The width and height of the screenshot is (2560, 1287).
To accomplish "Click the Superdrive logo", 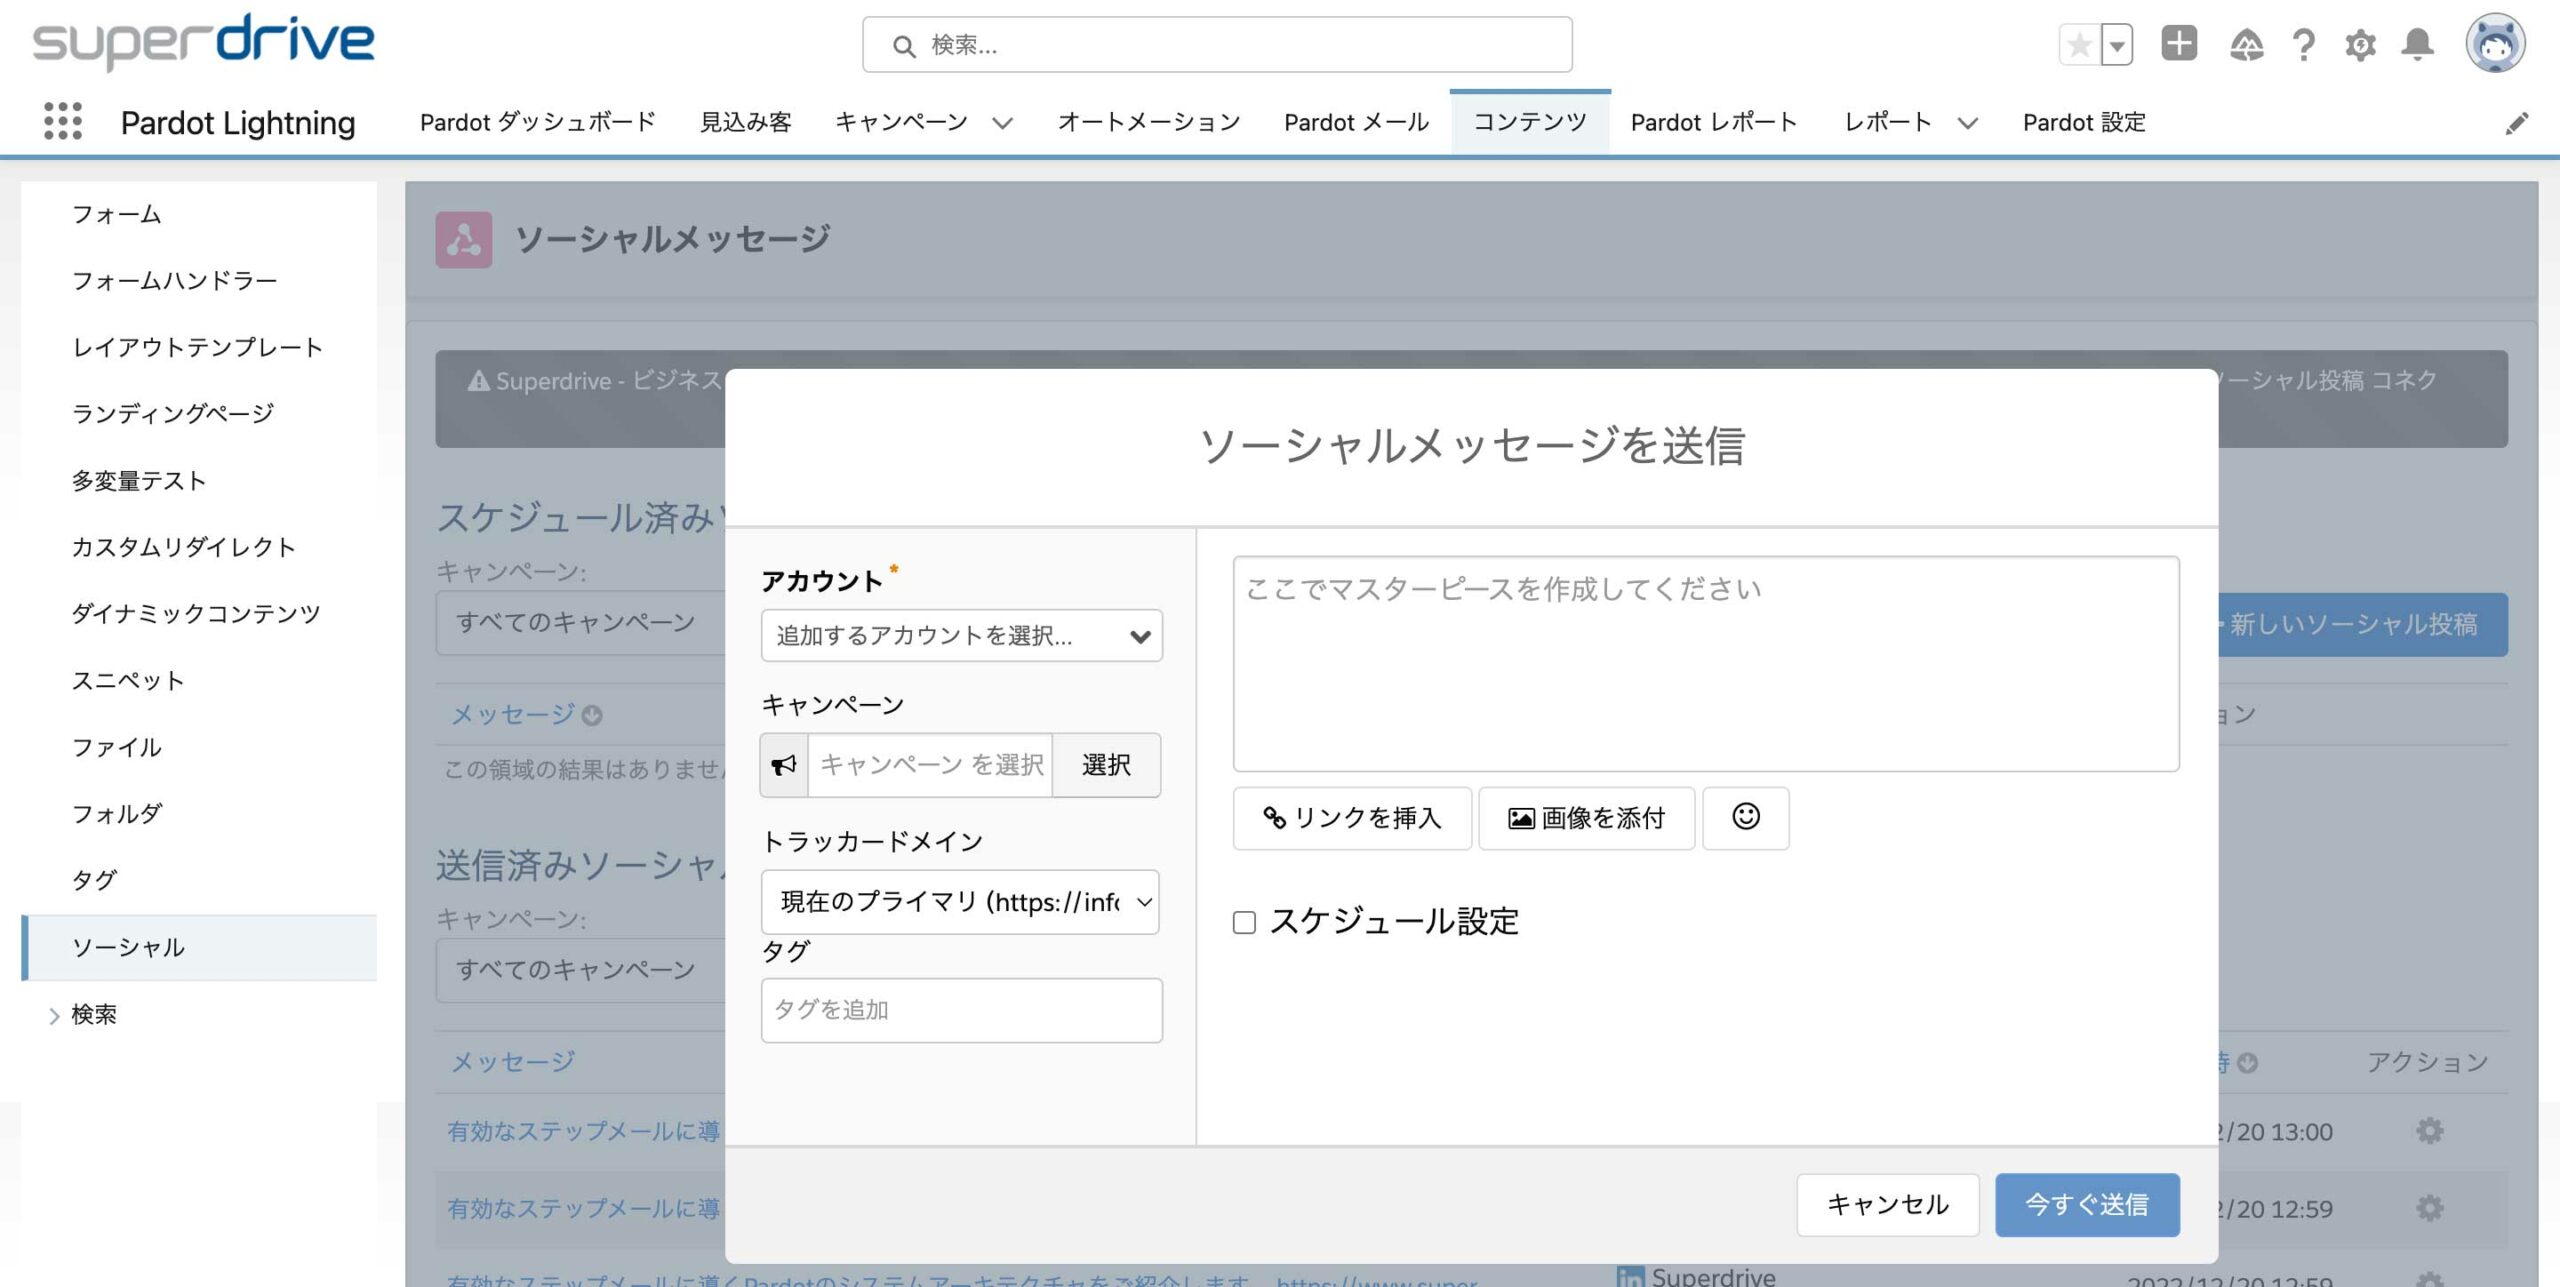I will click(x=203, y=42).
